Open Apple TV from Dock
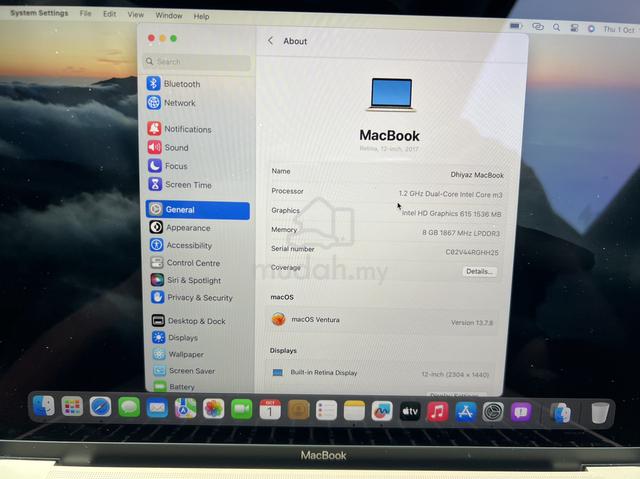 click(410, 411)
